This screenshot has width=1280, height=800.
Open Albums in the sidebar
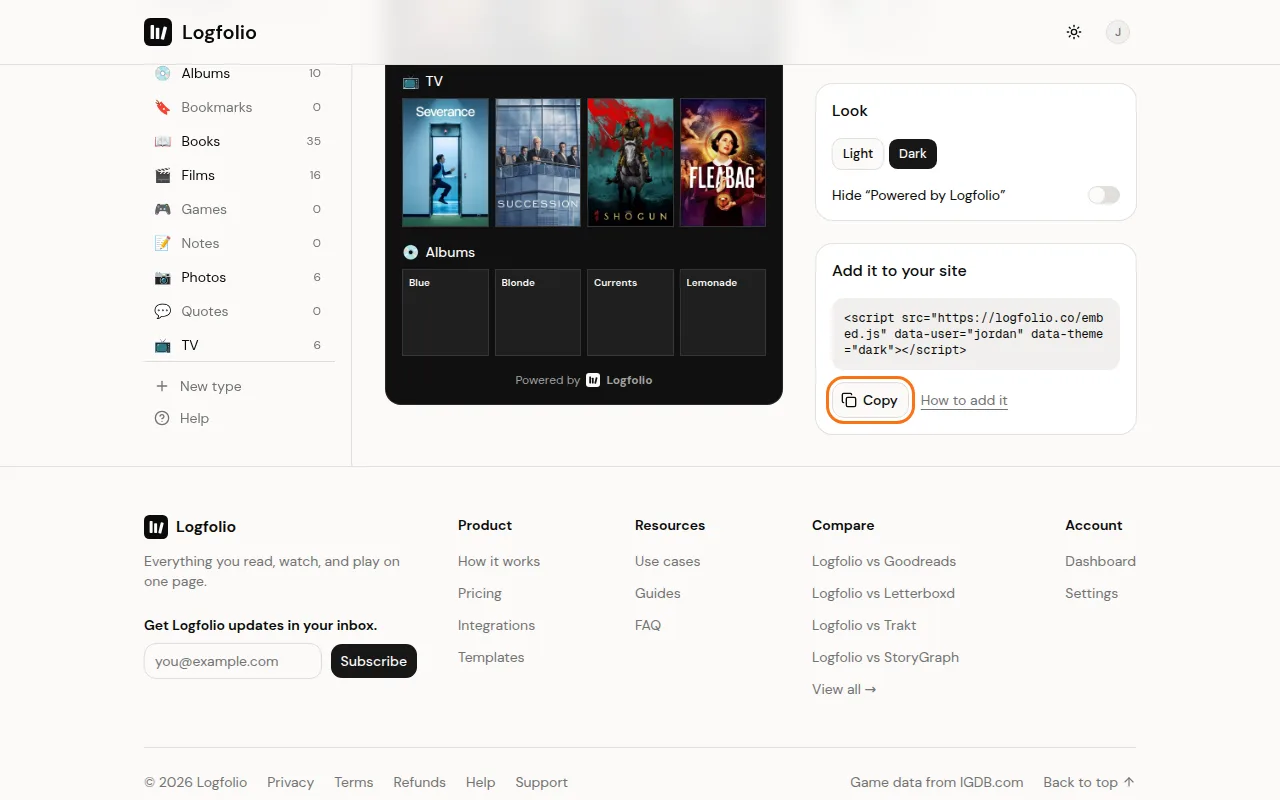point(238,73)
